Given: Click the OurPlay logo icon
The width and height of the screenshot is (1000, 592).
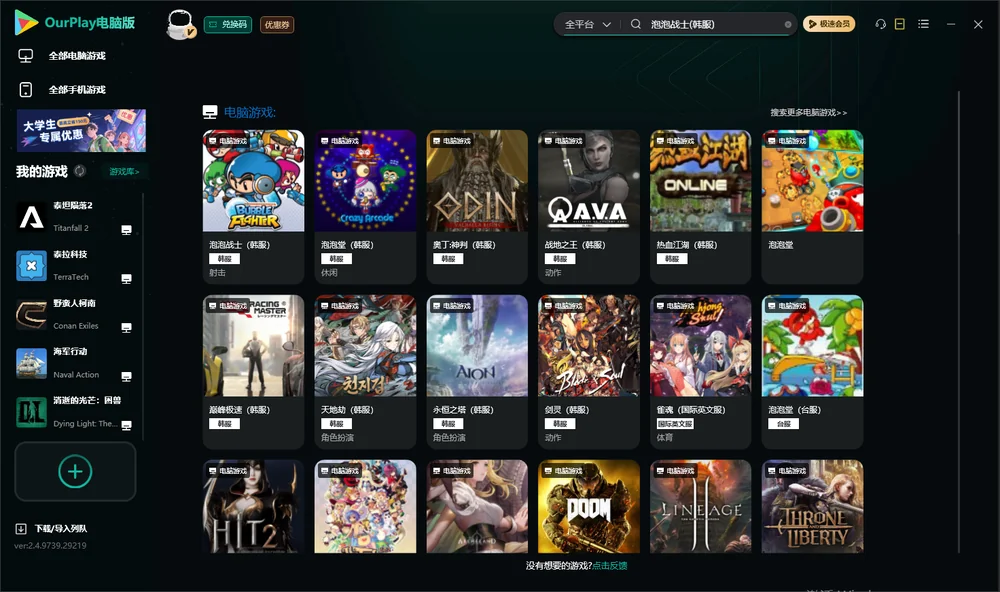Looking at the screenshot, I should [x=26, y=22].
